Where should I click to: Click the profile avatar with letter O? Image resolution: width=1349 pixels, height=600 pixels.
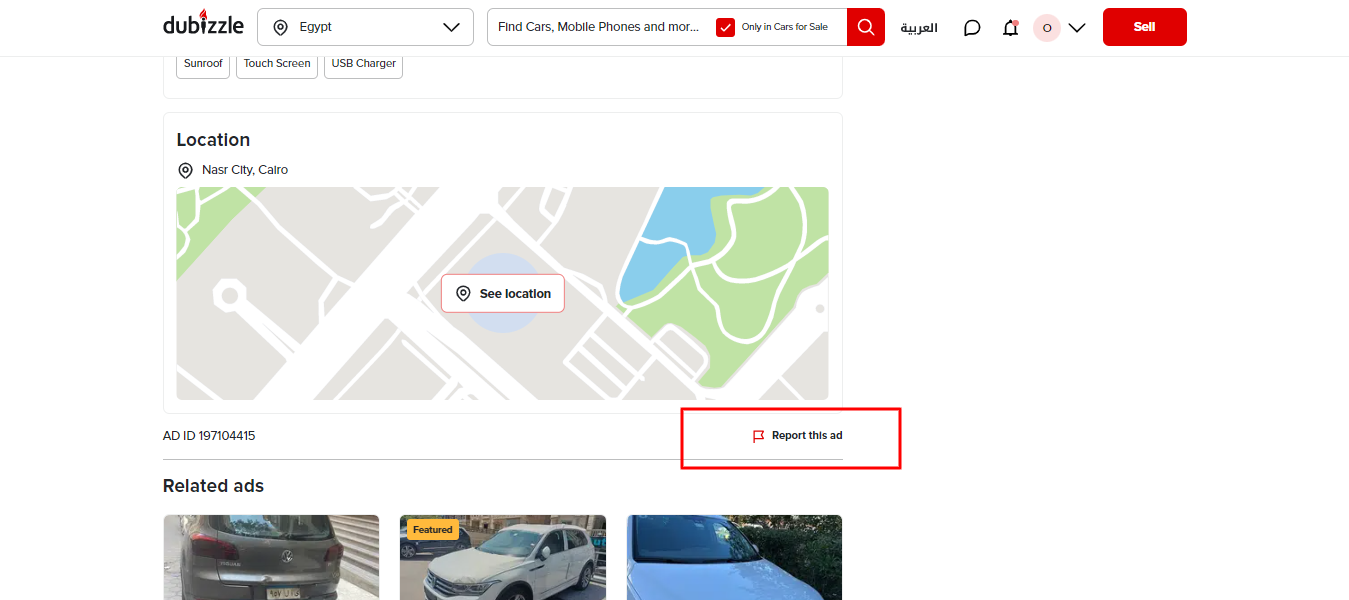(x=1046, y=28)
